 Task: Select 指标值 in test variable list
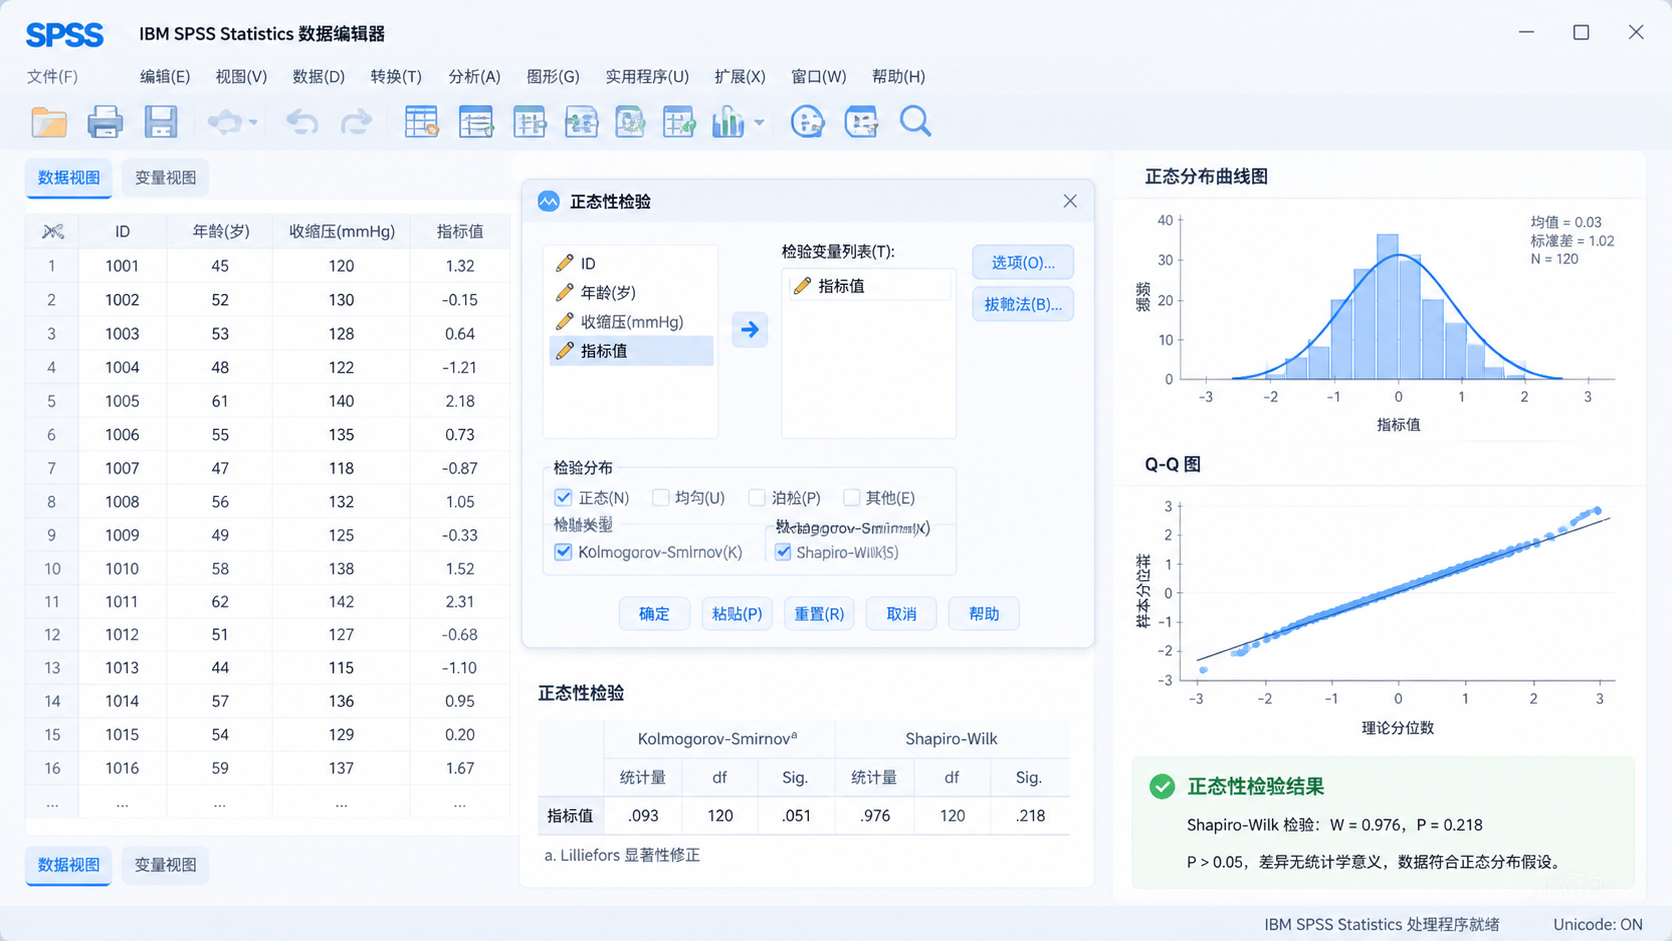coord(868,286)
